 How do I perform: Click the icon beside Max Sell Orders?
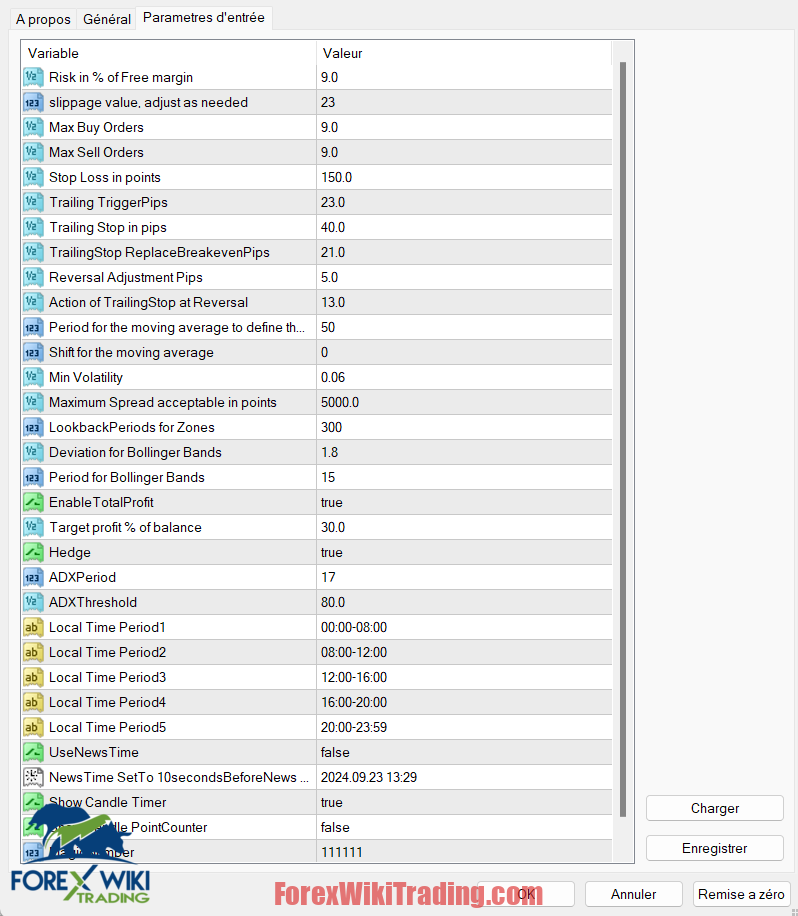[x=33, y=152]
